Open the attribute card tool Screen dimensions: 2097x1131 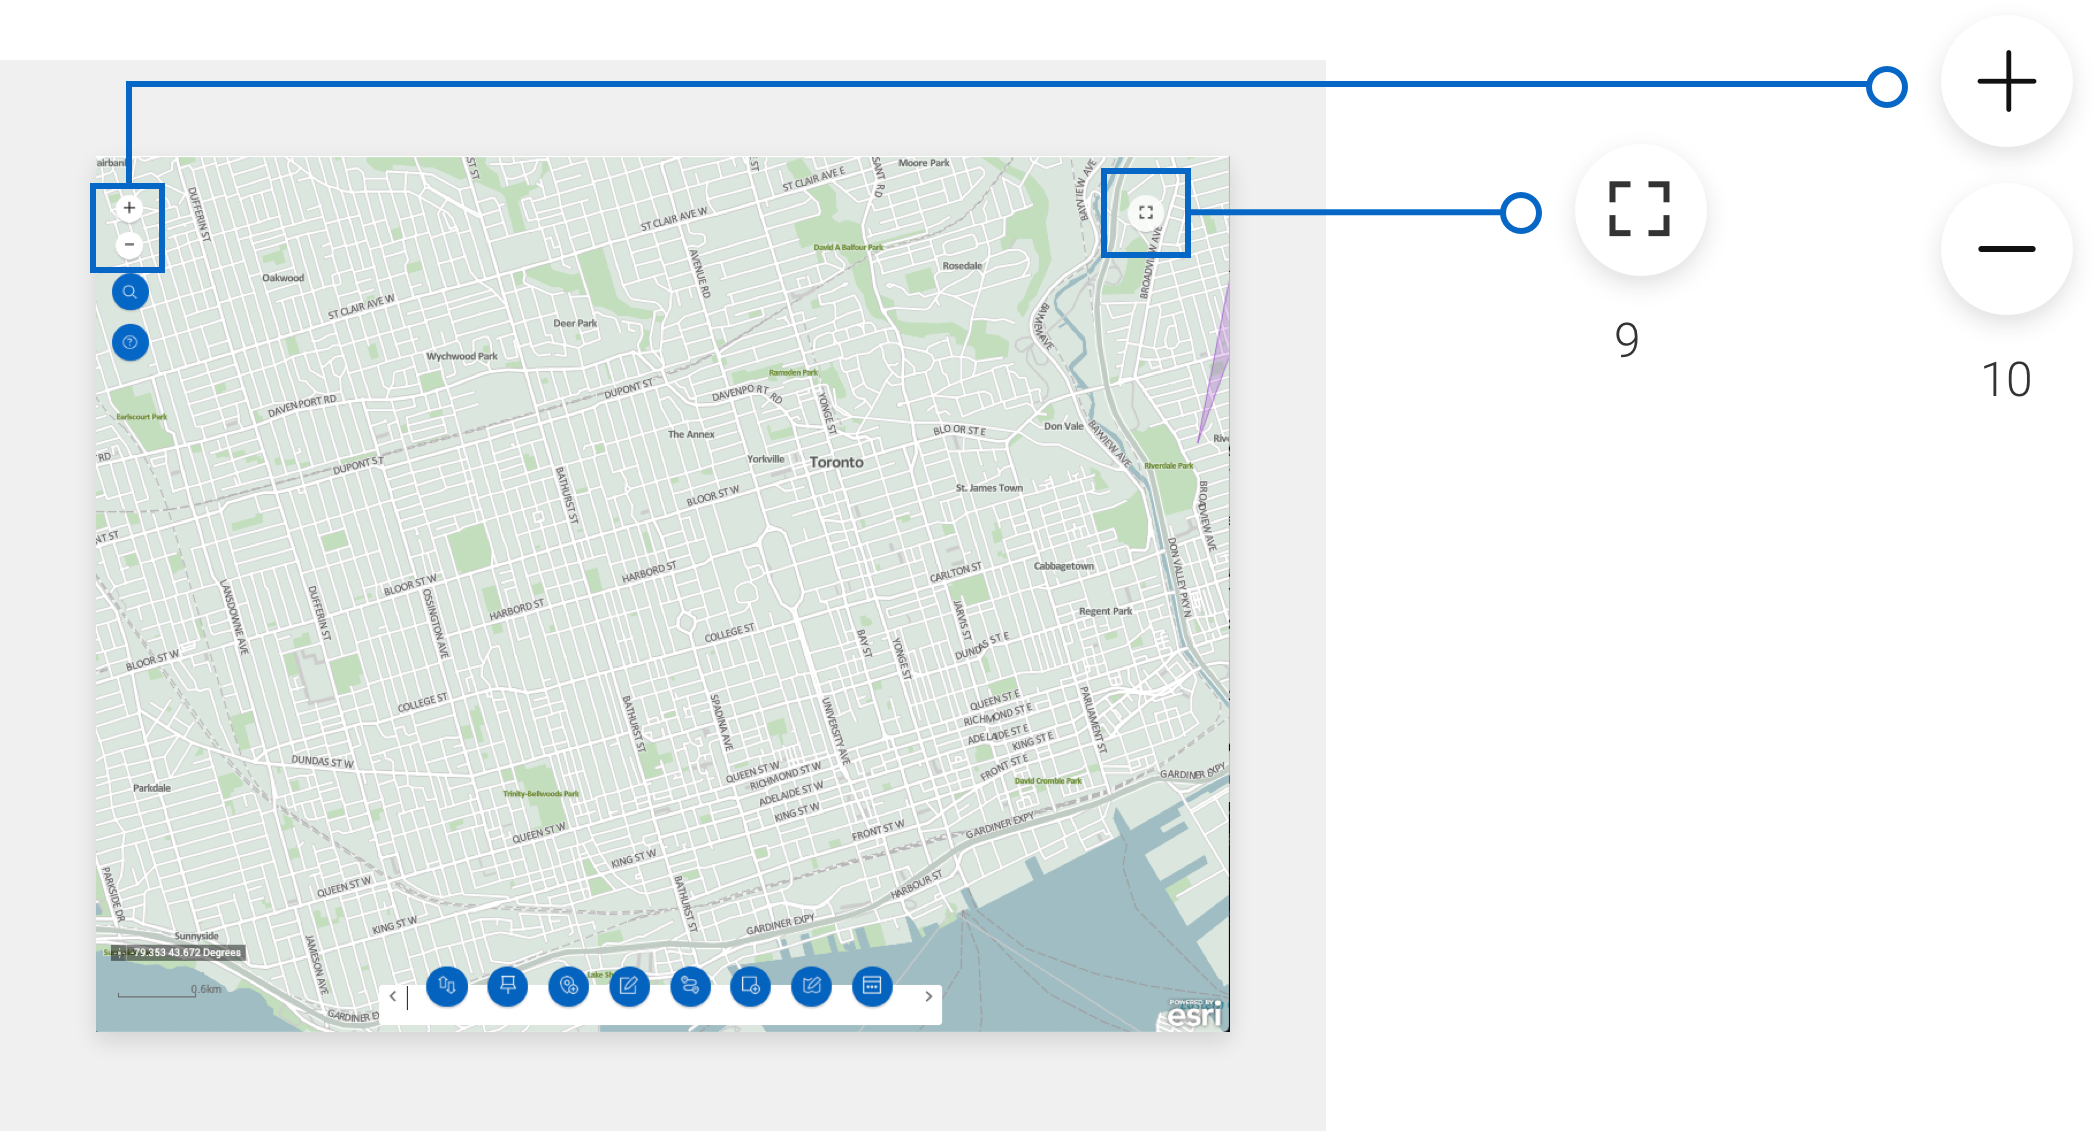coord(871,987)
